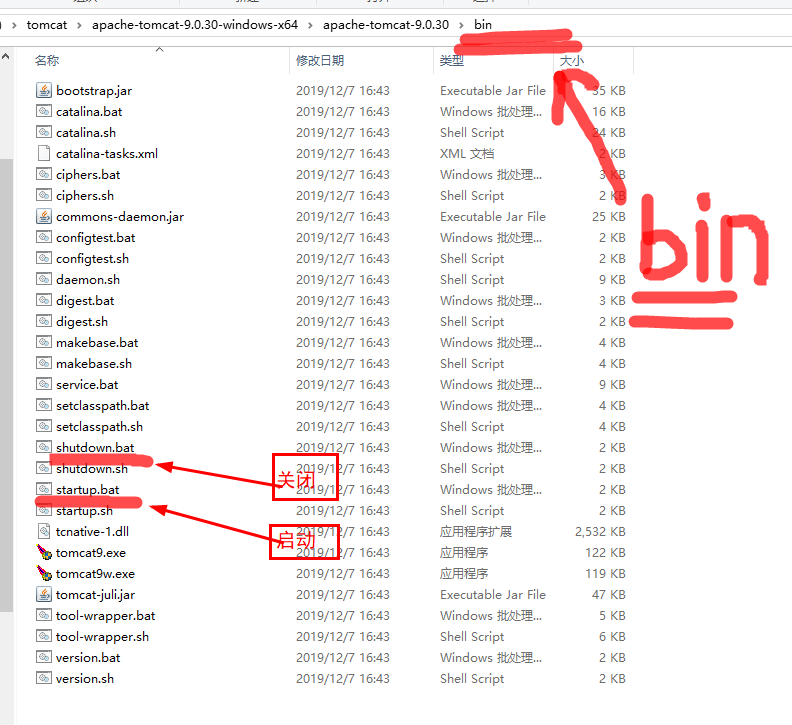Click the bootstrap.jar file name

coord(94,91)
